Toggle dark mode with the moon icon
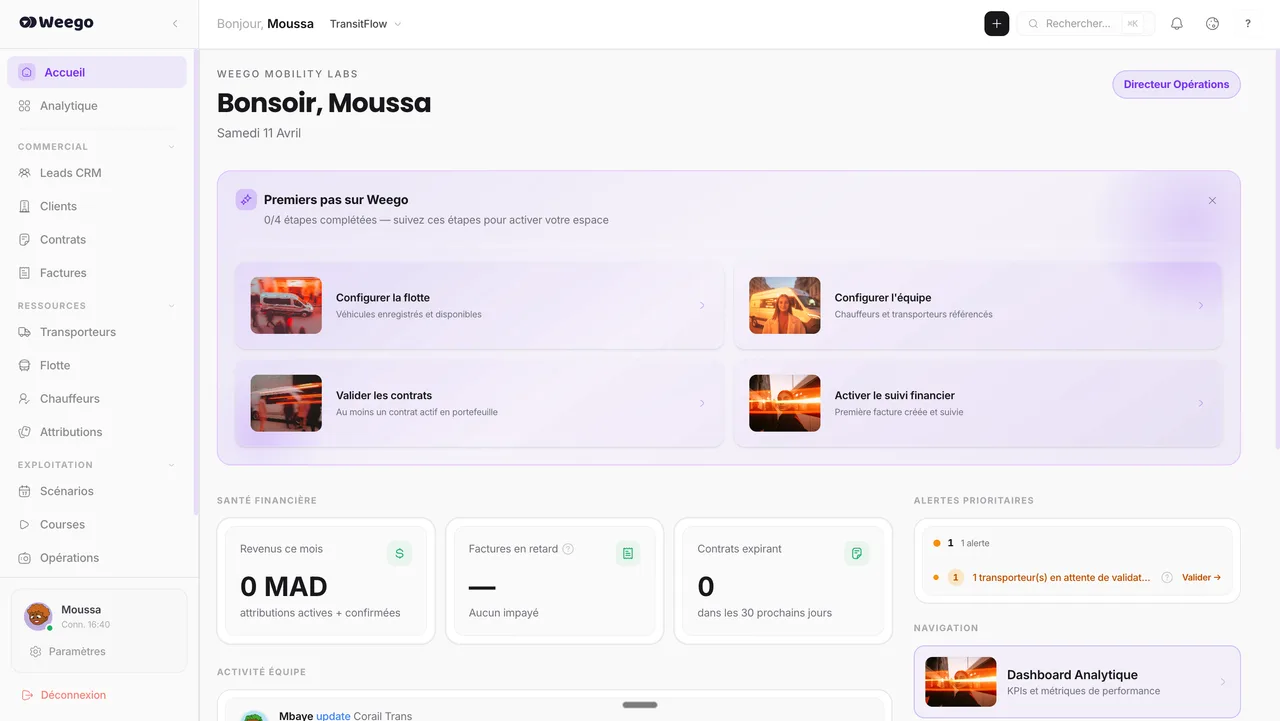Screen dimensions: 1280x721 (1212, 22)
